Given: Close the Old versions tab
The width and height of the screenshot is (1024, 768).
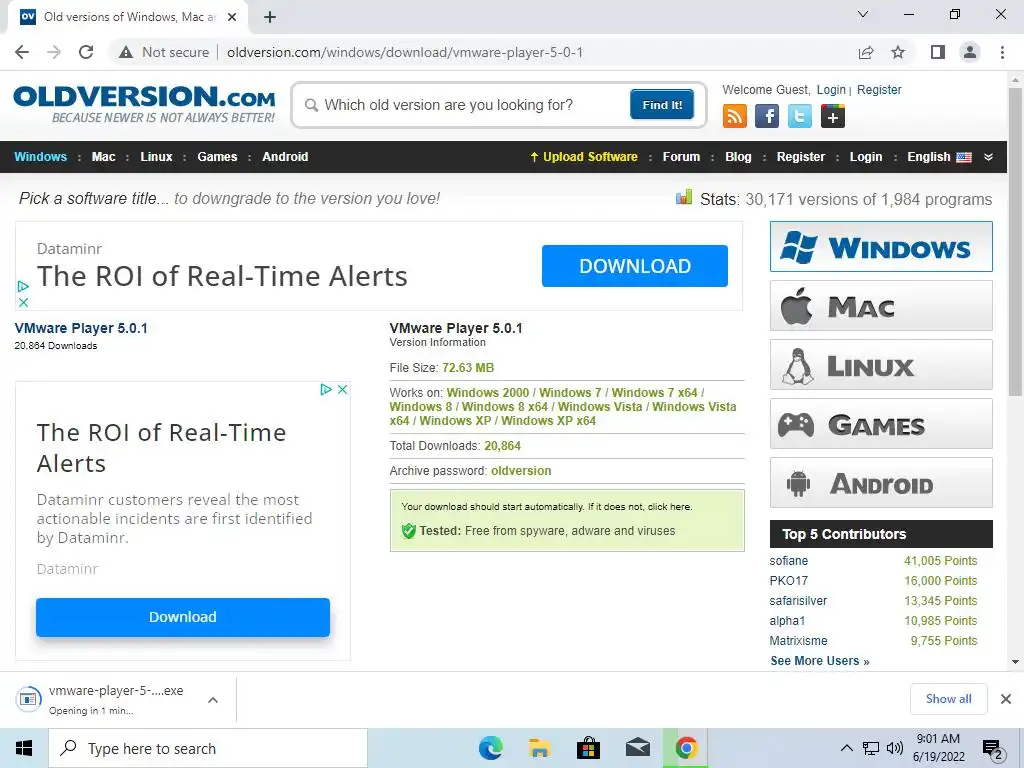Looking at the screenshot, I should 232,17.
